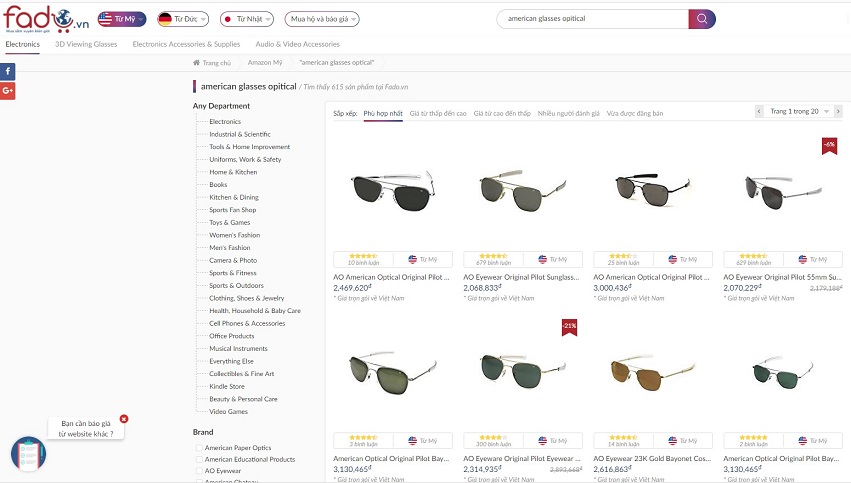Image resolution: width=851 pixels, height=483 pixels.
Task: Filter by Beauty & Personal Care
Action: tap(243, 399)
